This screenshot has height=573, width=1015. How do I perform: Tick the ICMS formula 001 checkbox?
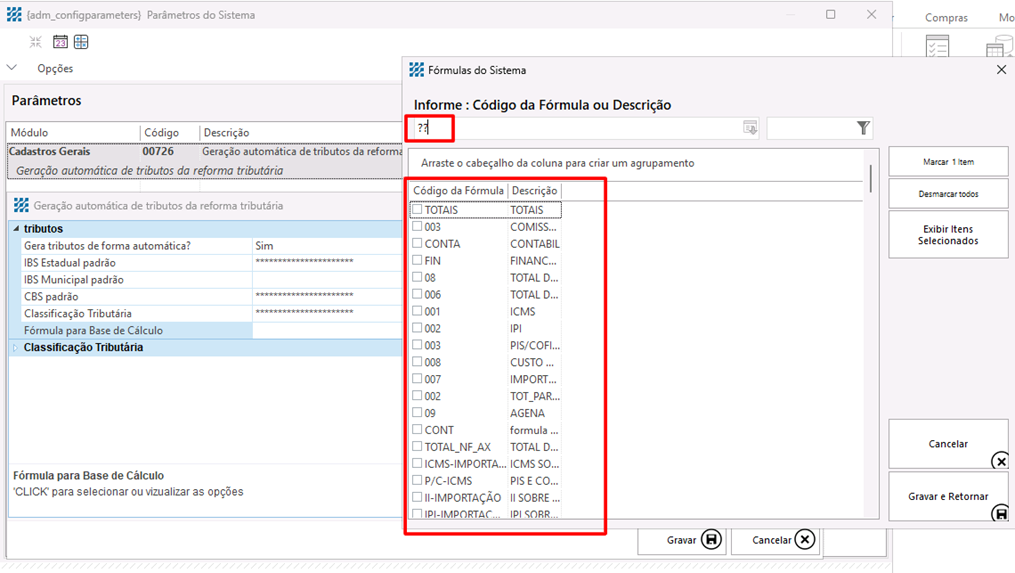tap(417, 311)
